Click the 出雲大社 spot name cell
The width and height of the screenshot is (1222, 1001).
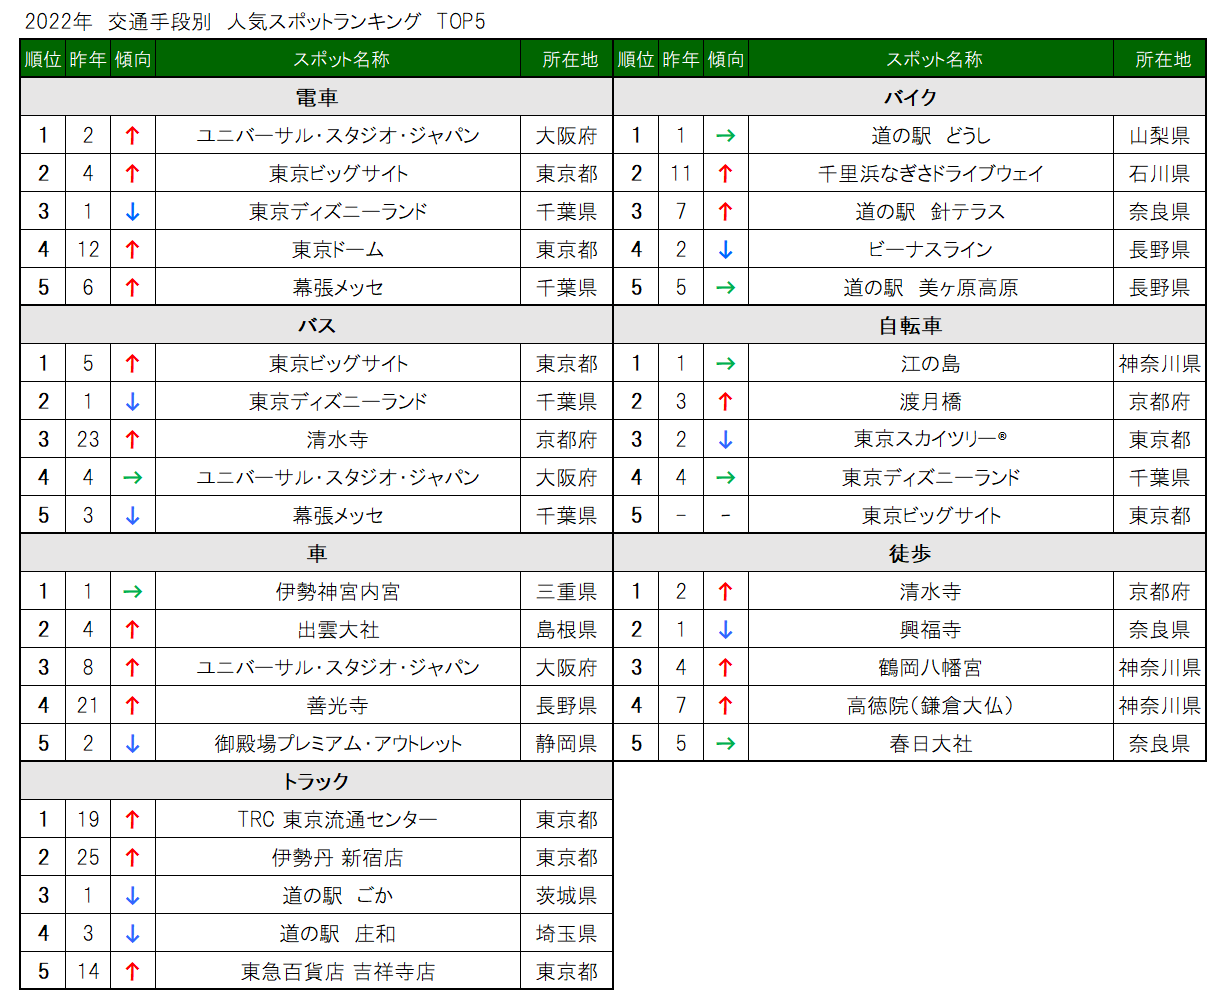tap(338, 630)
